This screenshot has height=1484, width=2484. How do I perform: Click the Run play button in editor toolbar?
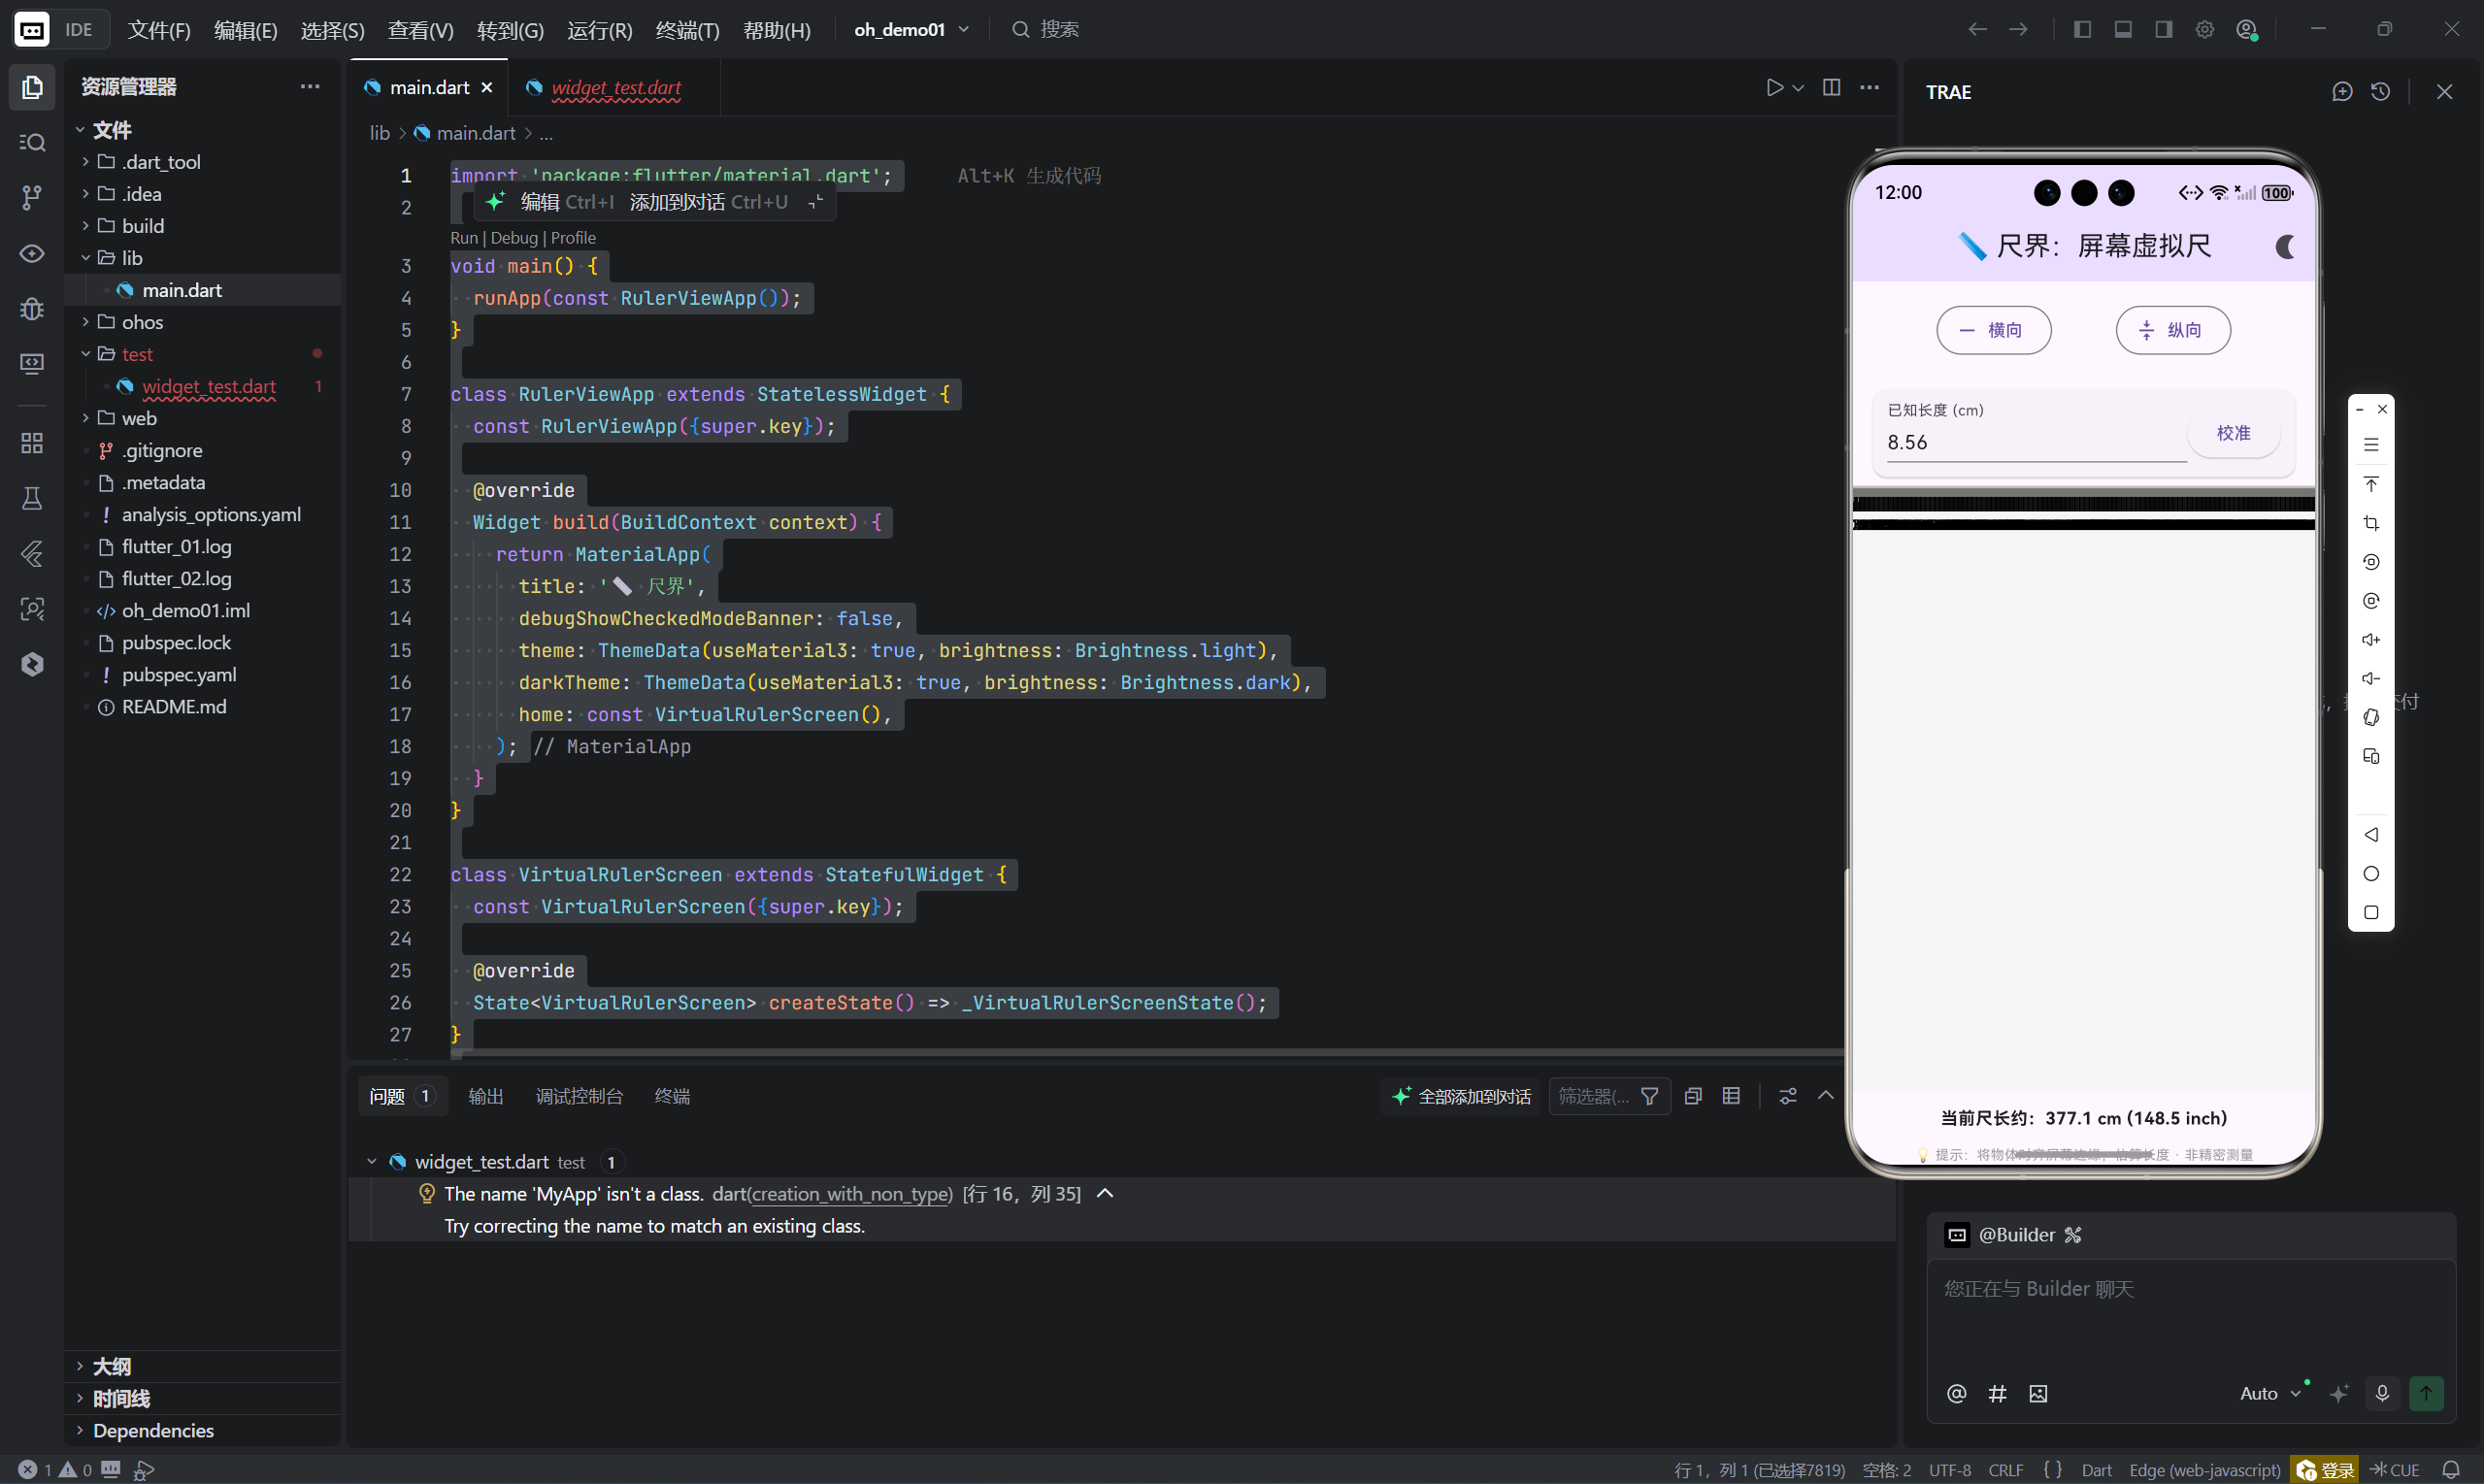coord(1774,87)
